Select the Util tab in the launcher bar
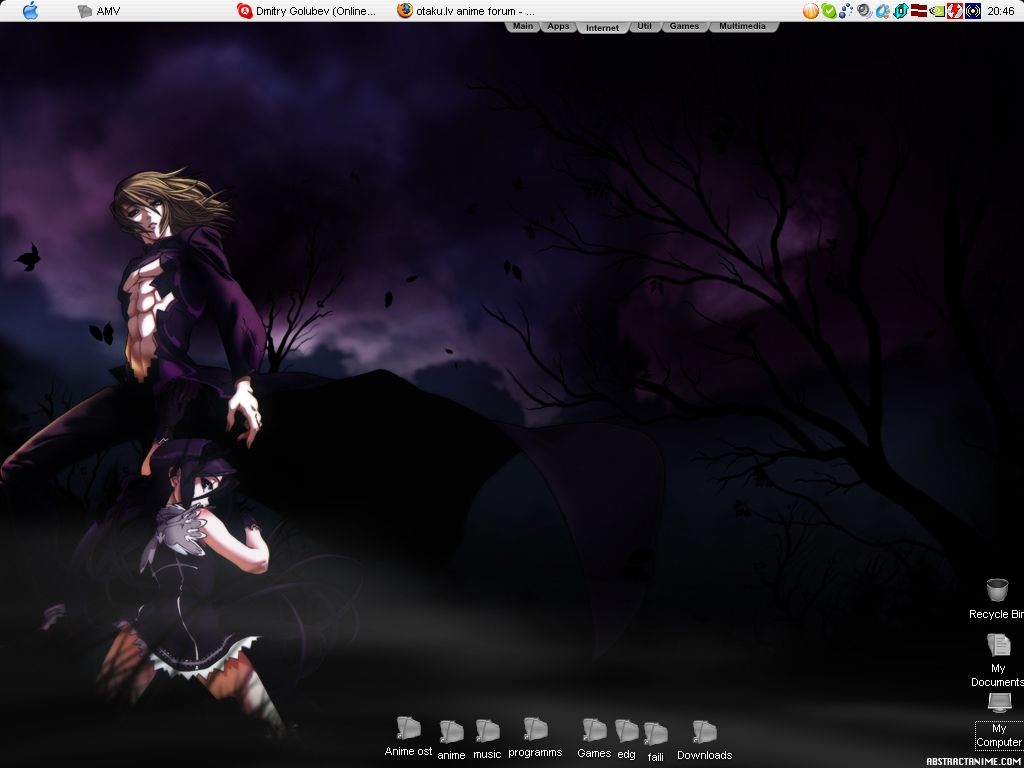 pos(645,27)
